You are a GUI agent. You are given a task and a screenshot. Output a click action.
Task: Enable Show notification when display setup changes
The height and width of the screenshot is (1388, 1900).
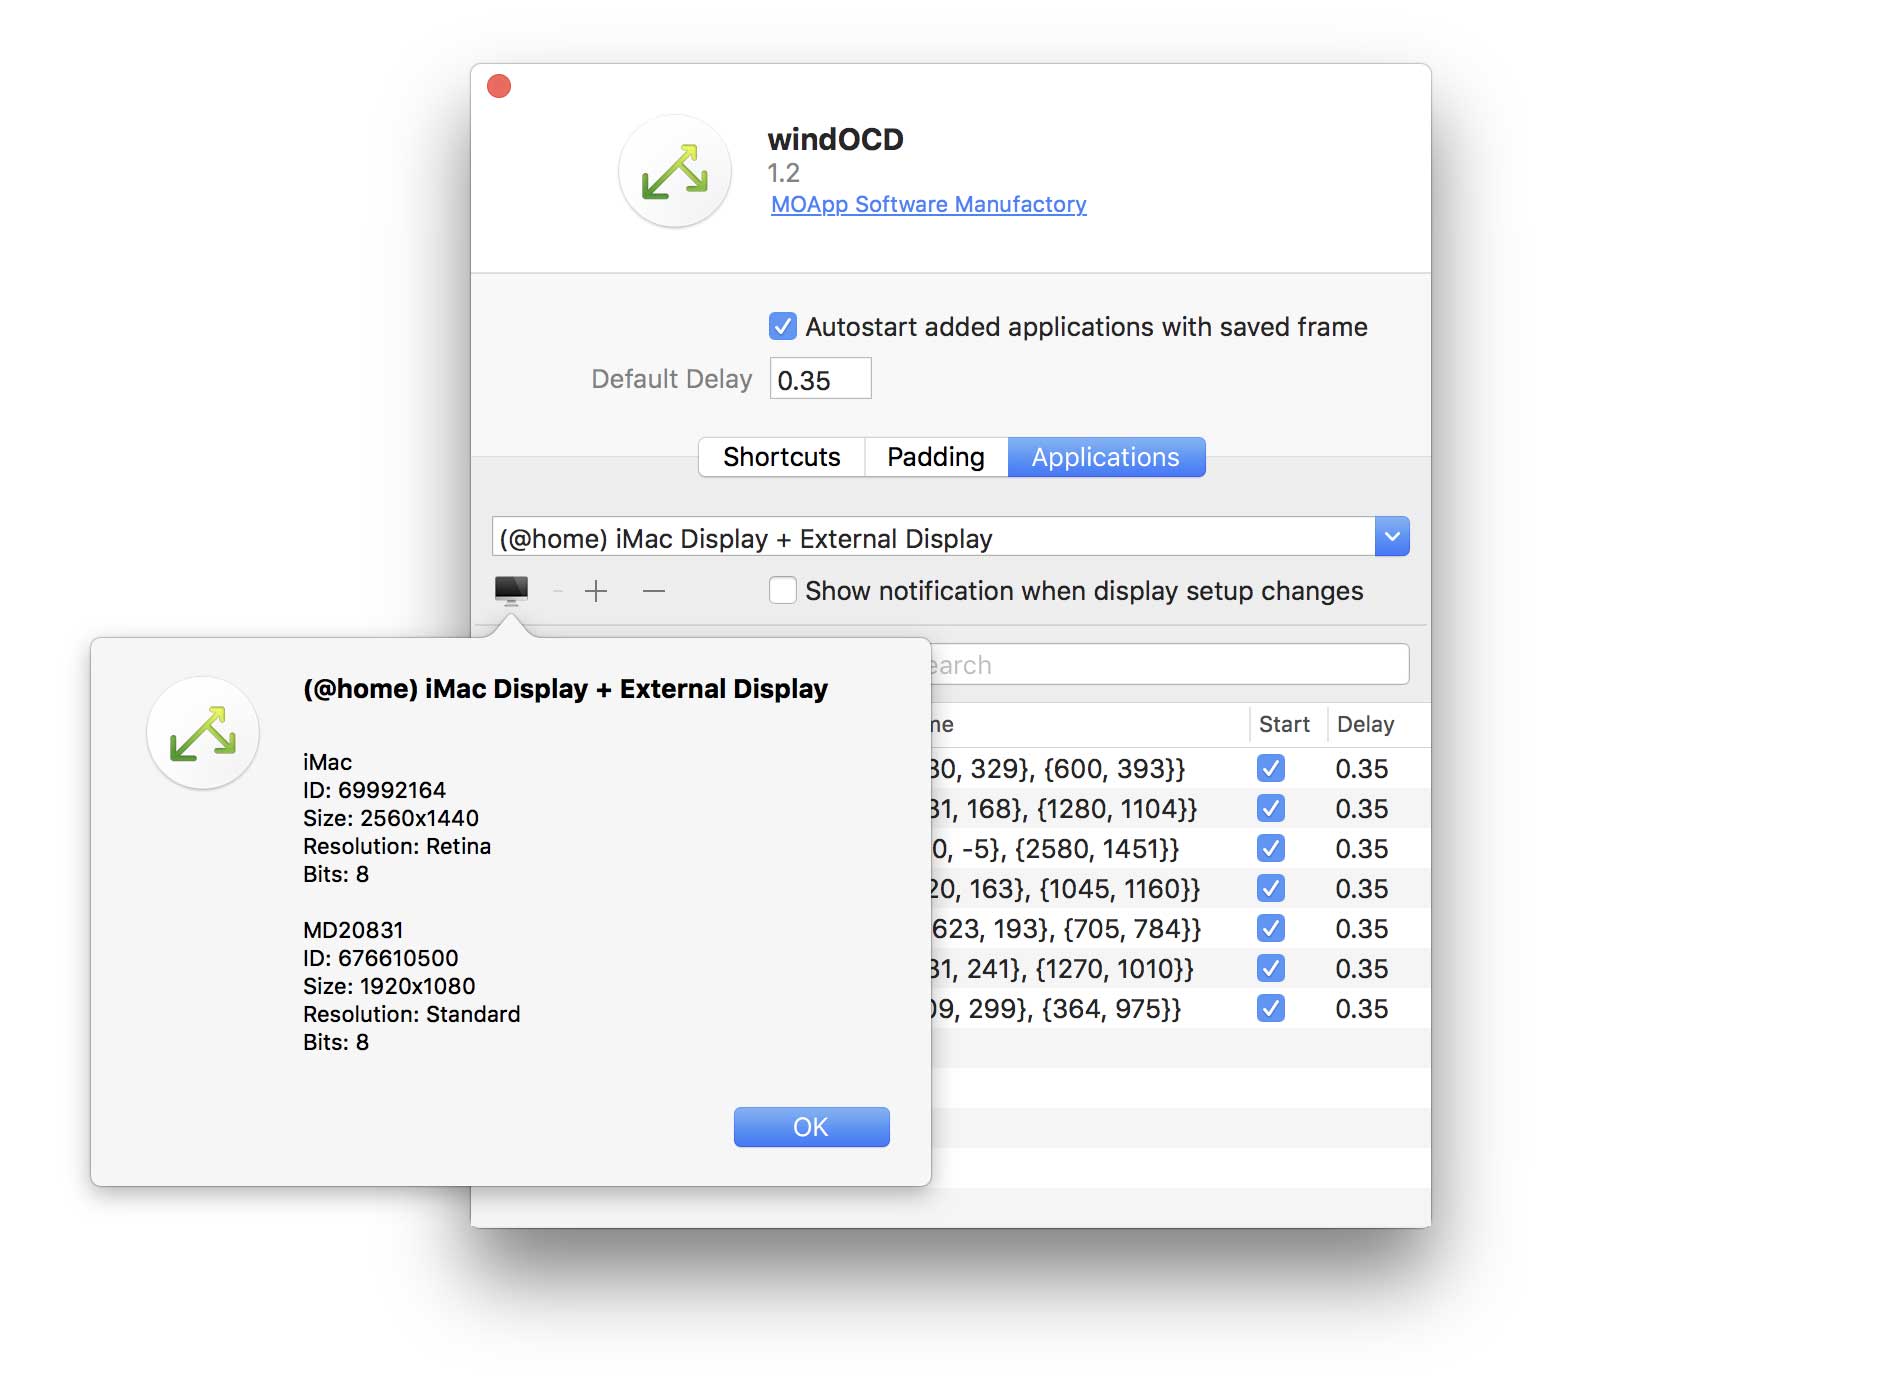(783, 590)
